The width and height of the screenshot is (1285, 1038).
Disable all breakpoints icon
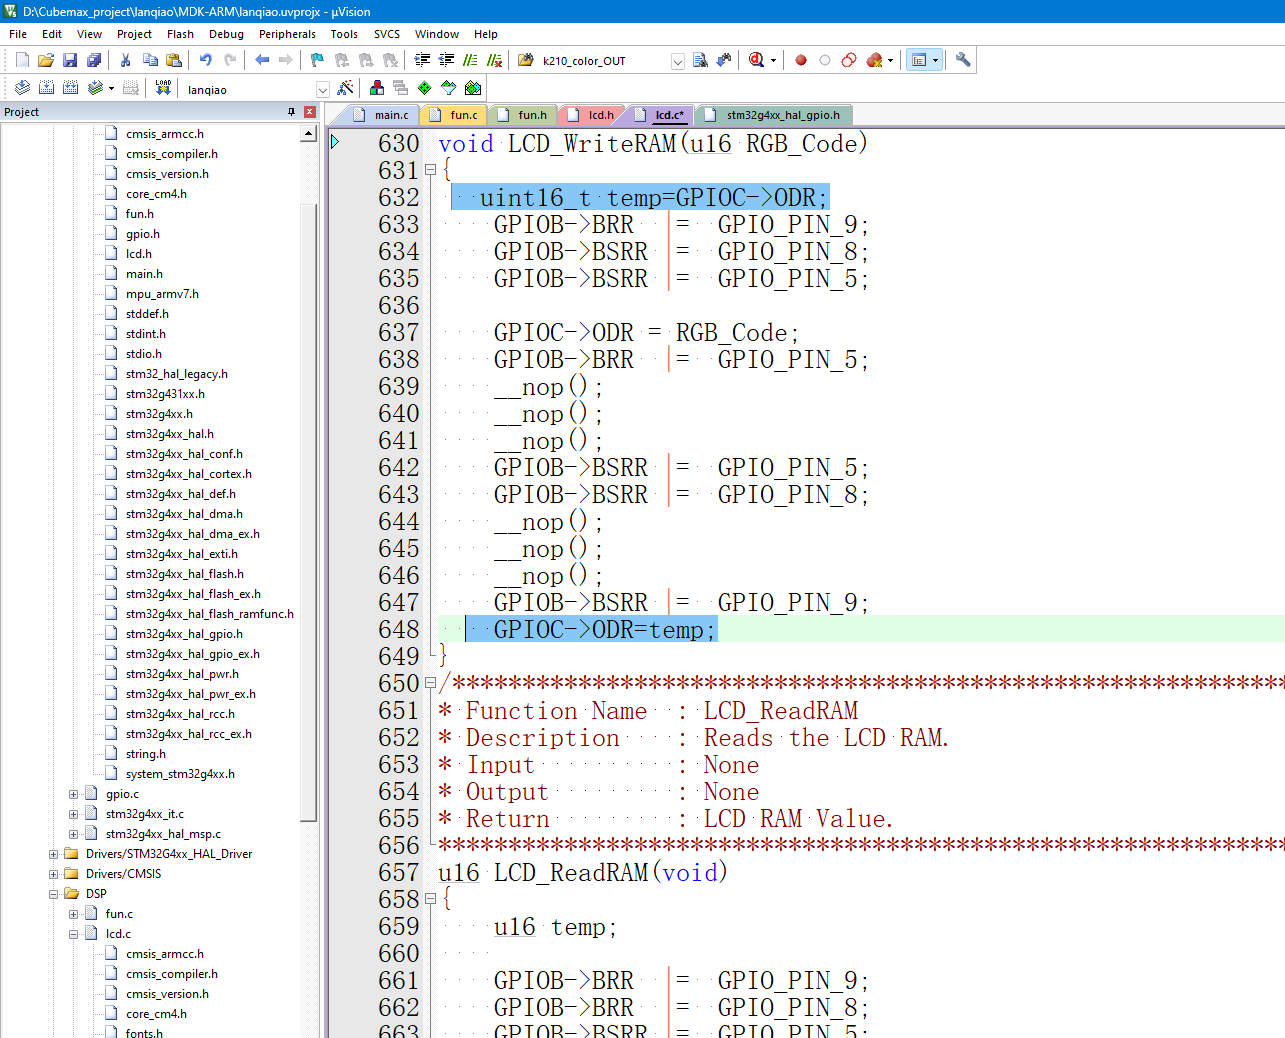(x=849, y=60)
